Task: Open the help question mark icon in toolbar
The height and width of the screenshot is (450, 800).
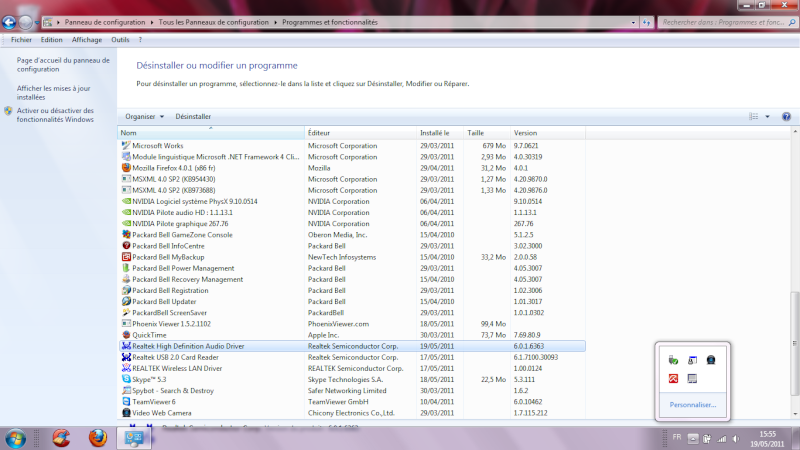Action: pyautogui.click(x=786, y=116)
